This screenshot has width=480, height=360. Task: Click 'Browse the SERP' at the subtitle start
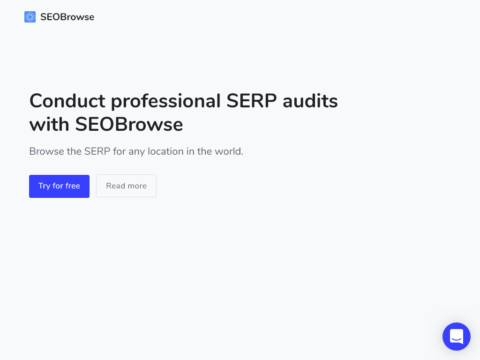[70, 151]
